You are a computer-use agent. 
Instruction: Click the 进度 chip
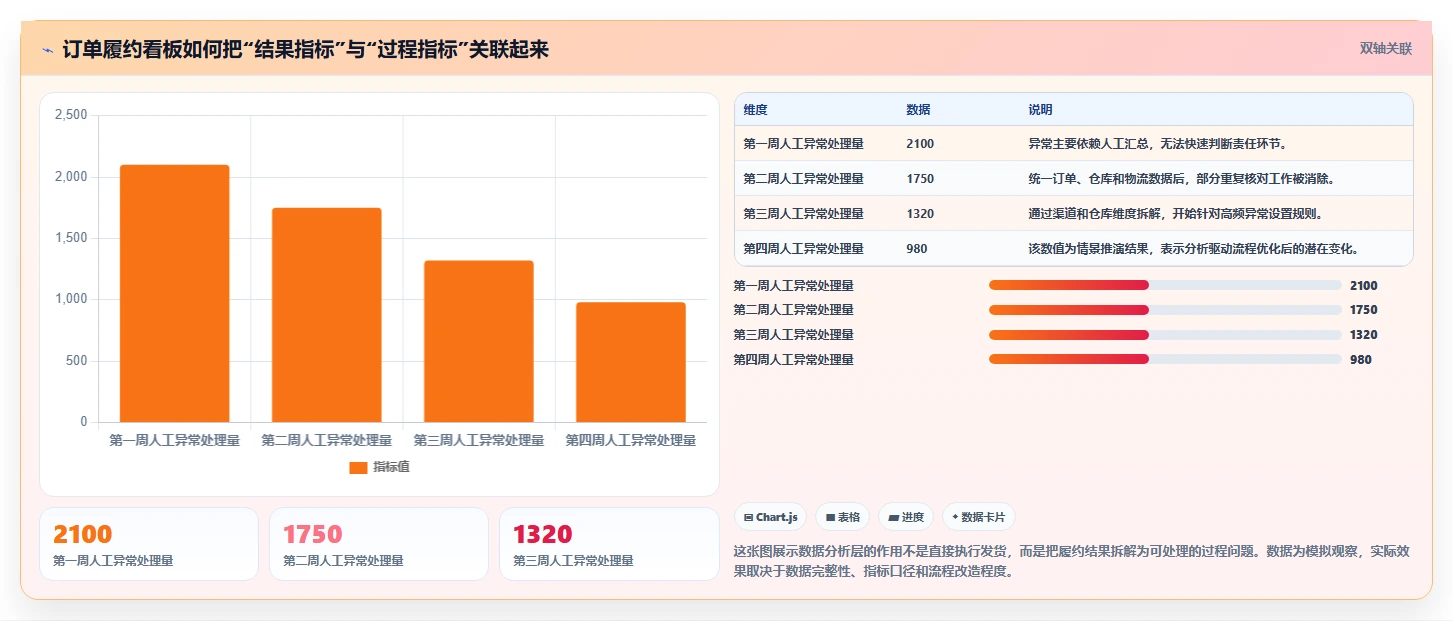[906, 517]
